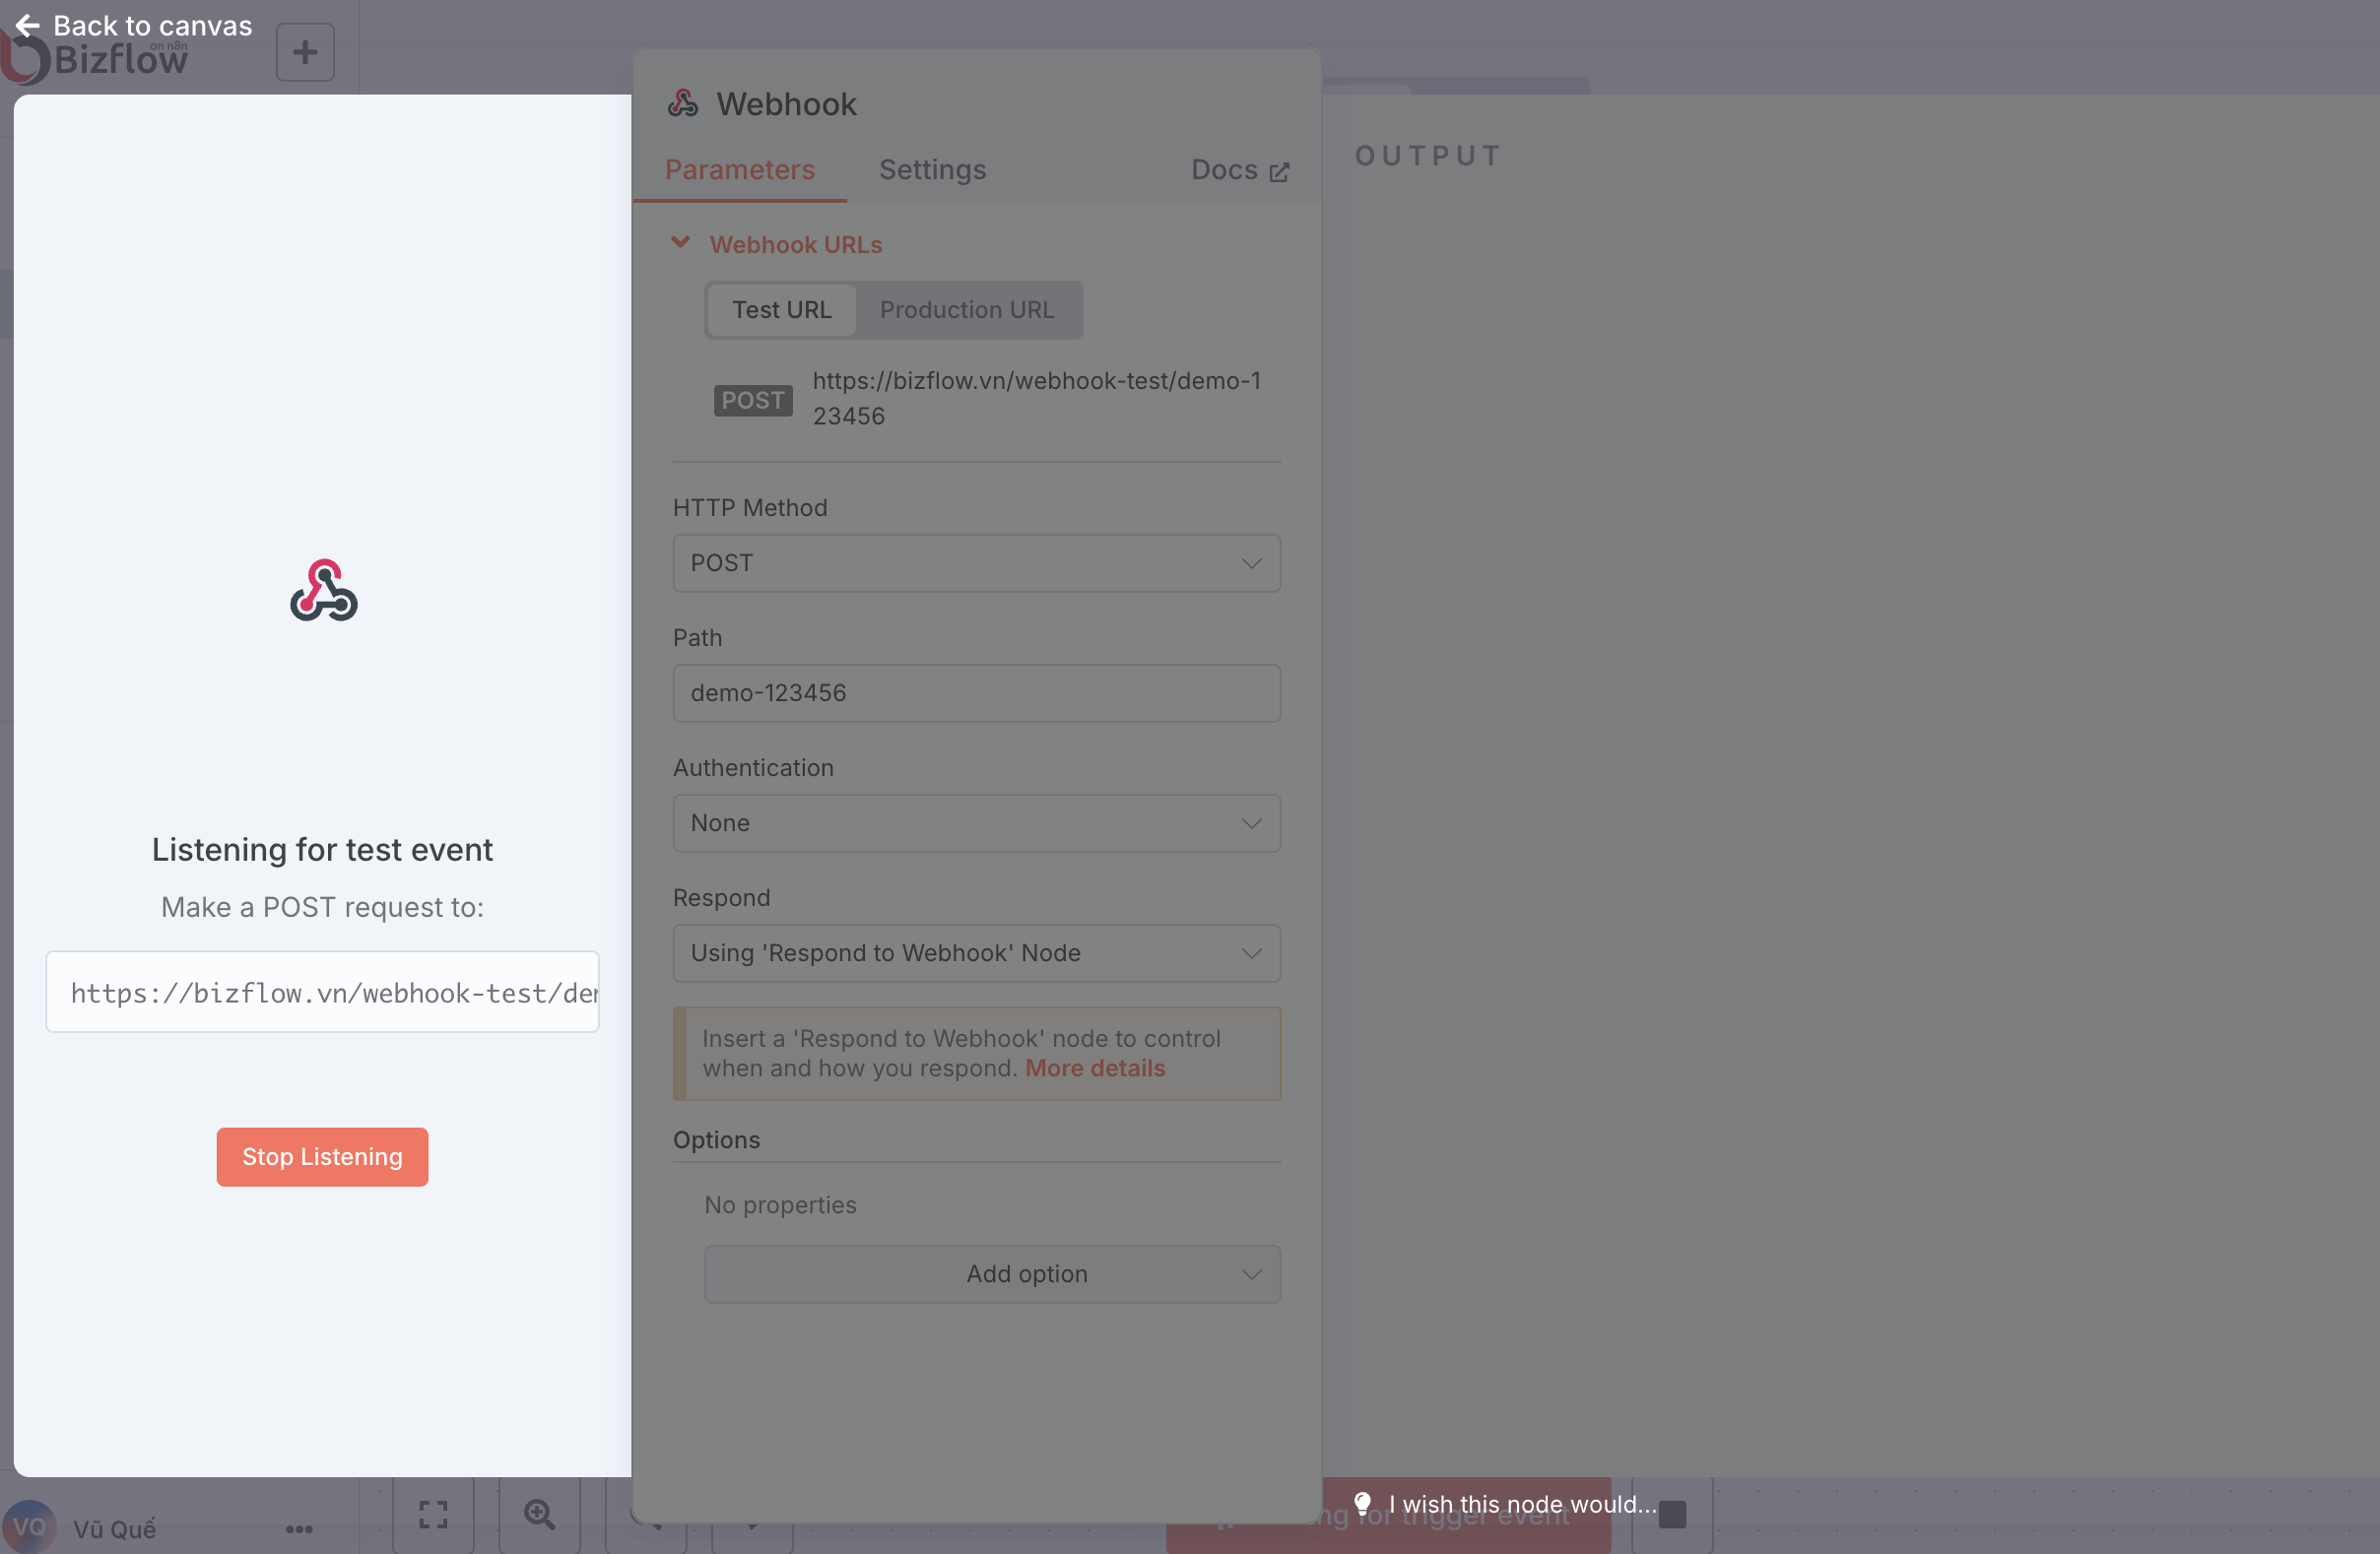Click the plus add button in header

(x=305, y=52)
